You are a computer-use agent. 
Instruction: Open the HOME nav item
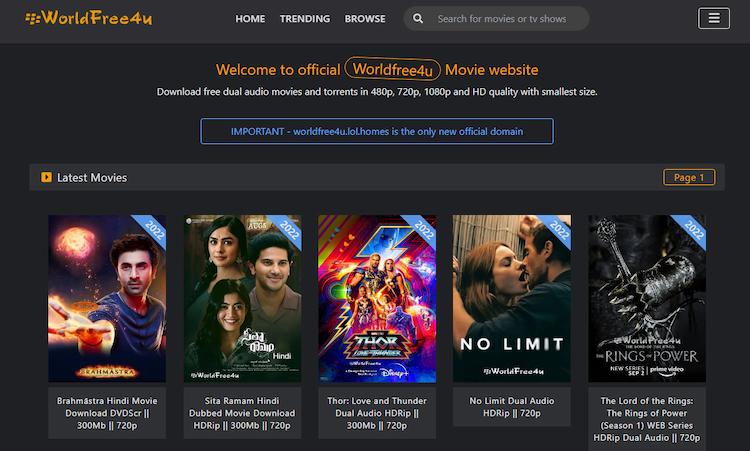(250, 18)
